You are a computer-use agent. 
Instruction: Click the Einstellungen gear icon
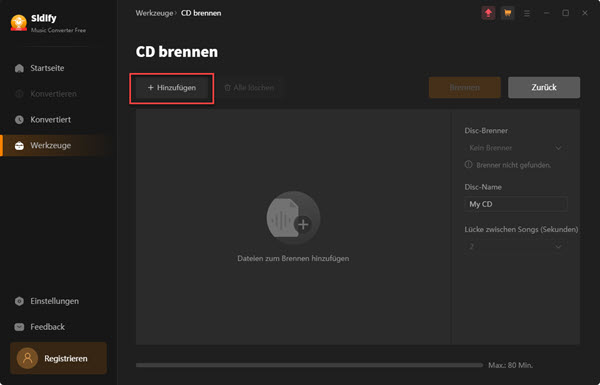(x=19, y=301)
